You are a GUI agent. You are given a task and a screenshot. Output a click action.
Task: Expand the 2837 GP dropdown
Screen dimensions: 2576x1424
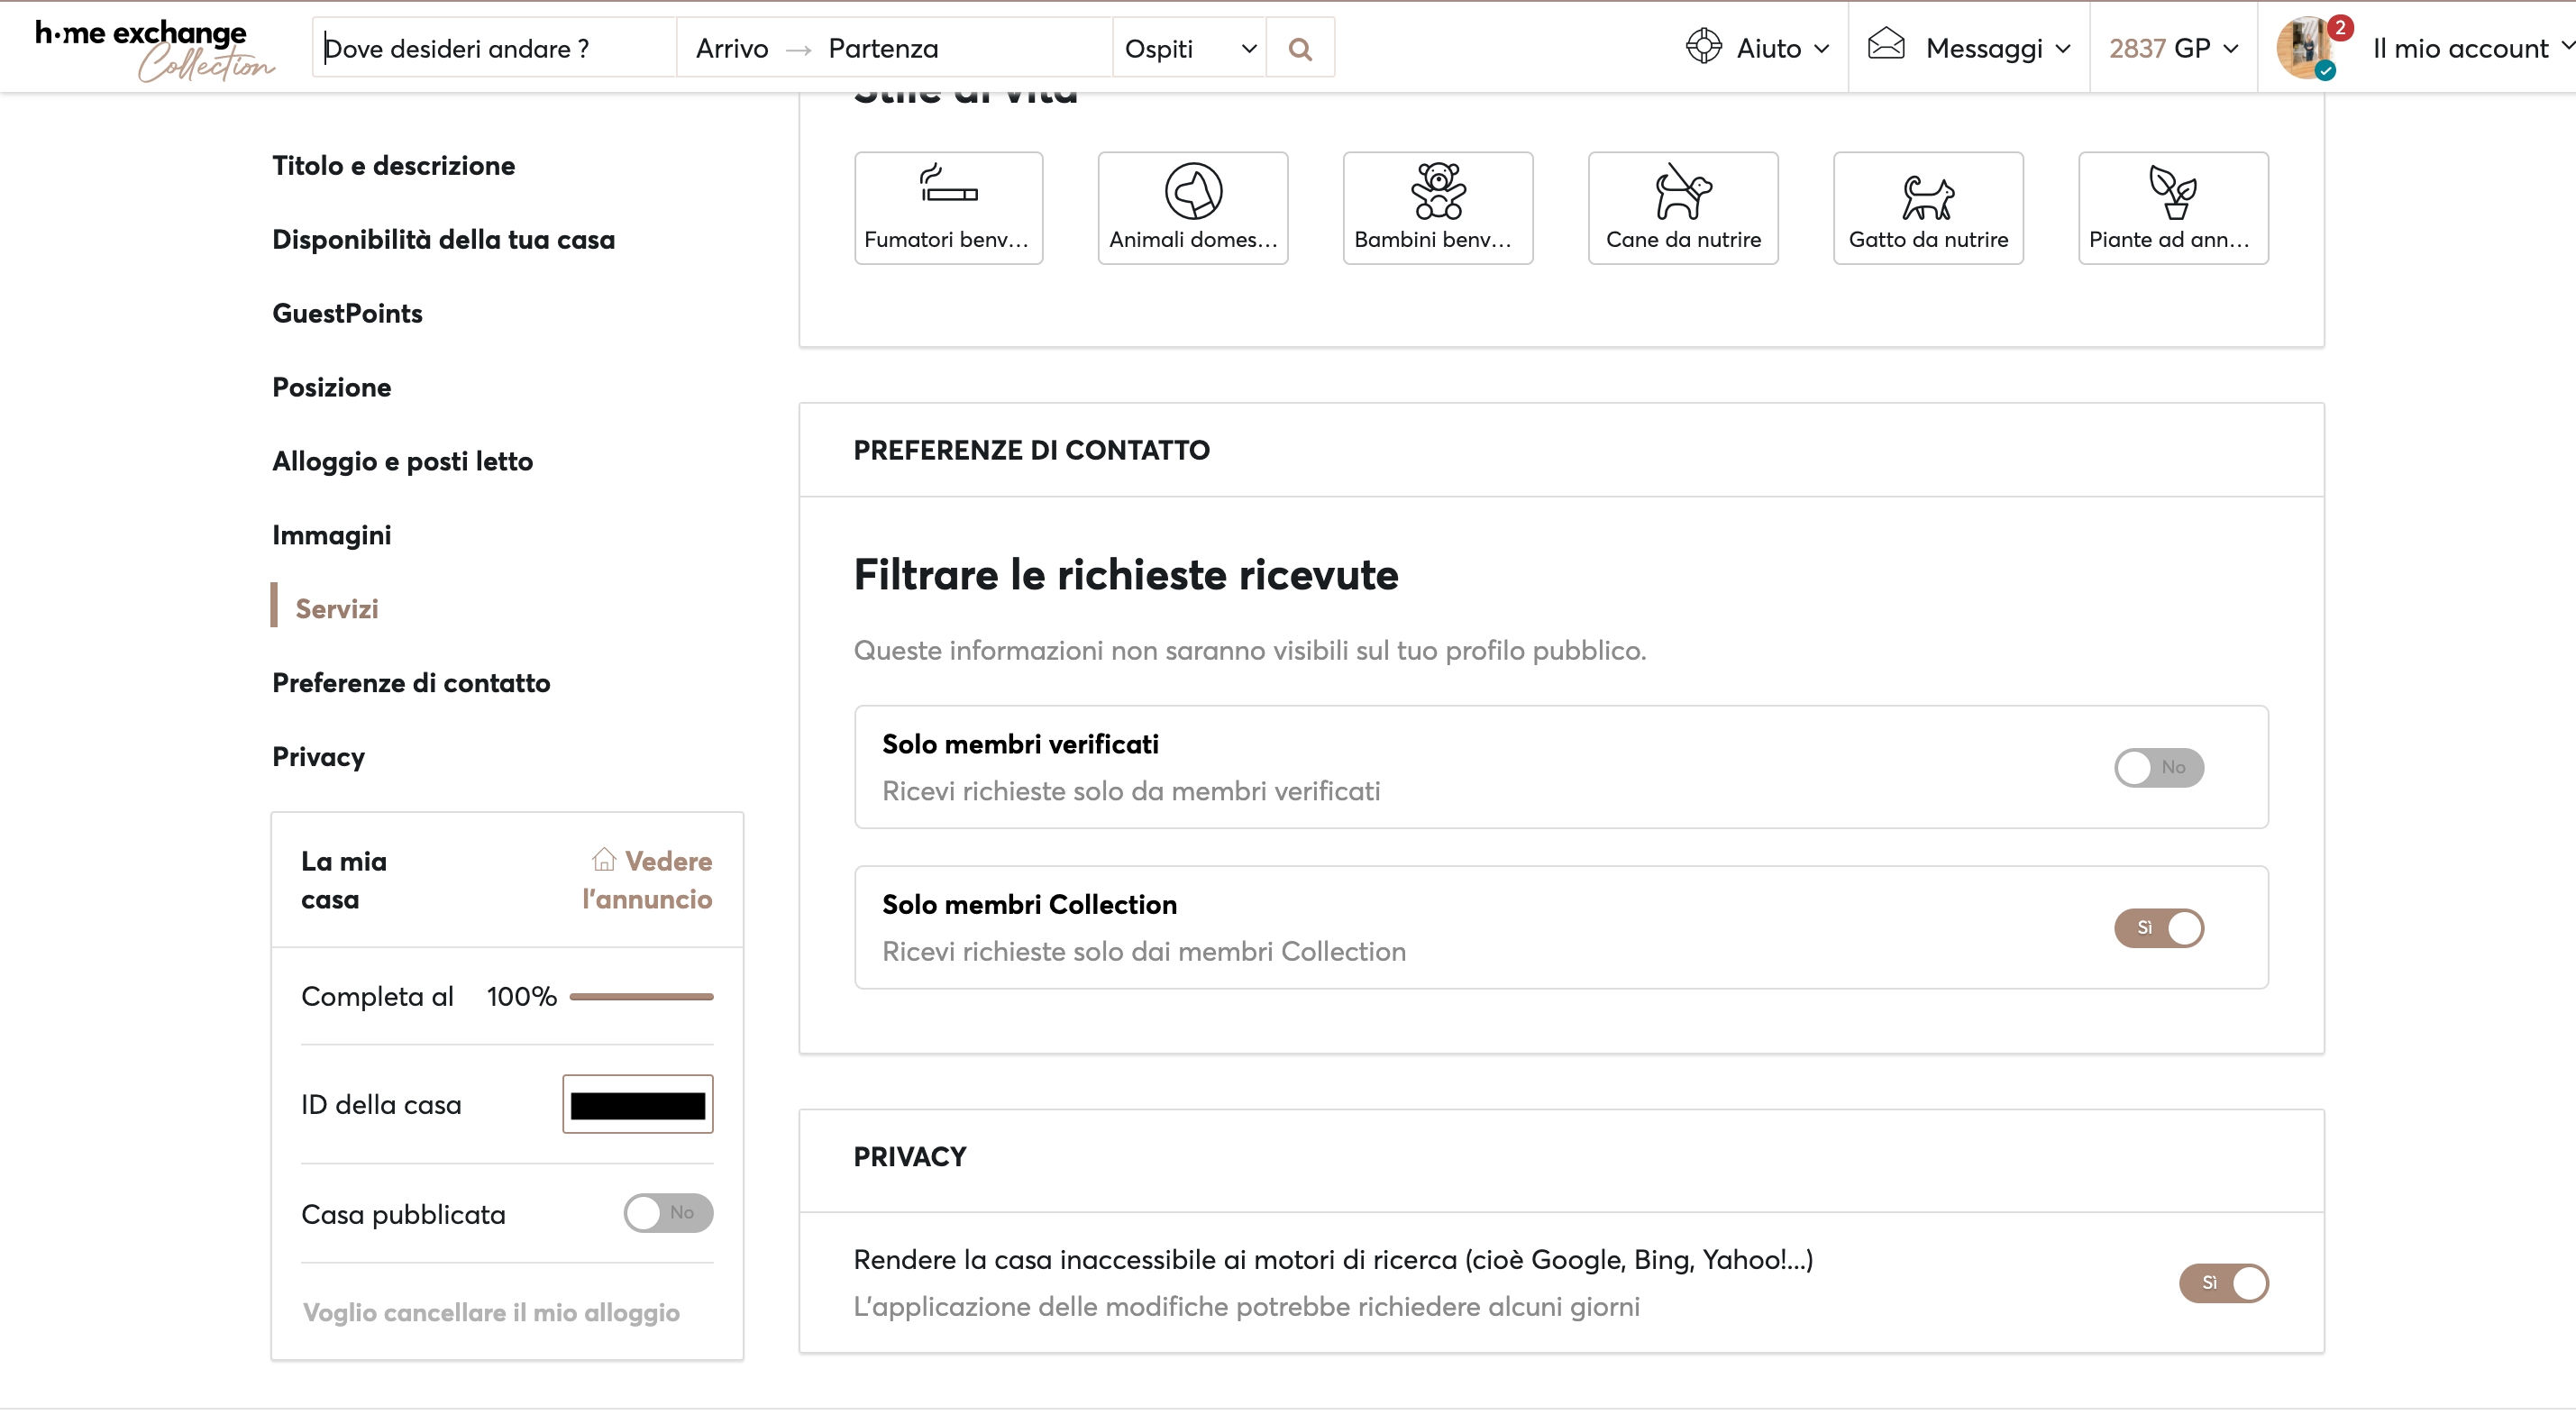pyautogui.click(x=2172, y=48)
